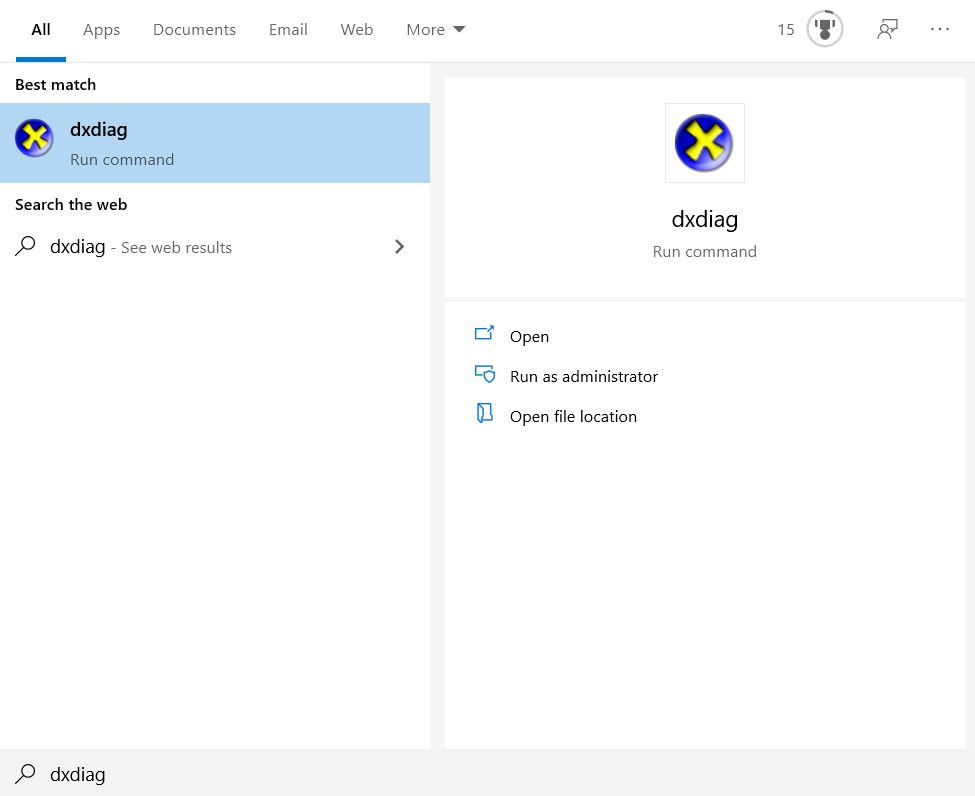Open the rewards medal badge icon
This screenshot has height=796, width=975.
825,29
